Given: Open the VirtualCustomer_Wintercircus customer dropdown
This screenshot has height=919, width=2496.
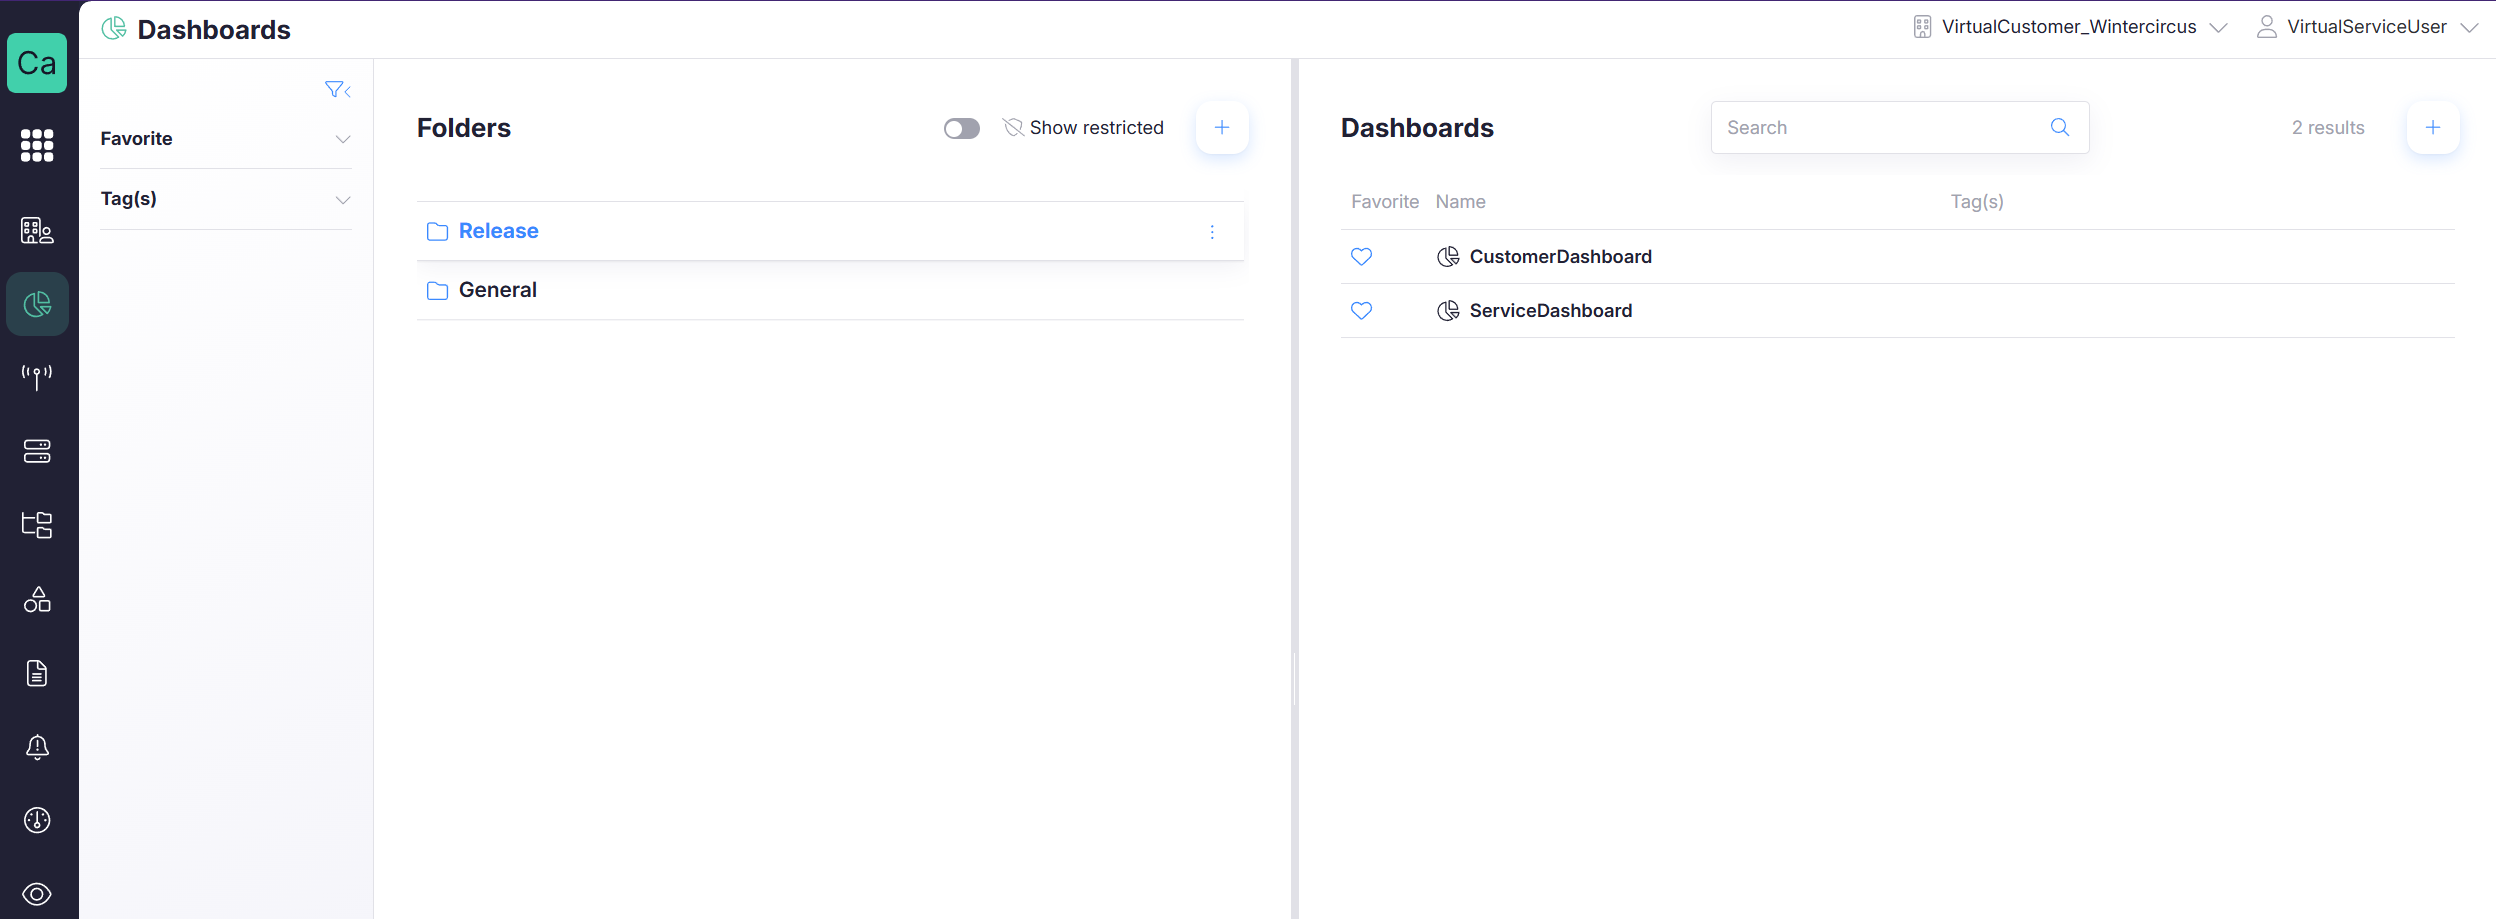Looking at the screenshot, I should (2070, 27).
